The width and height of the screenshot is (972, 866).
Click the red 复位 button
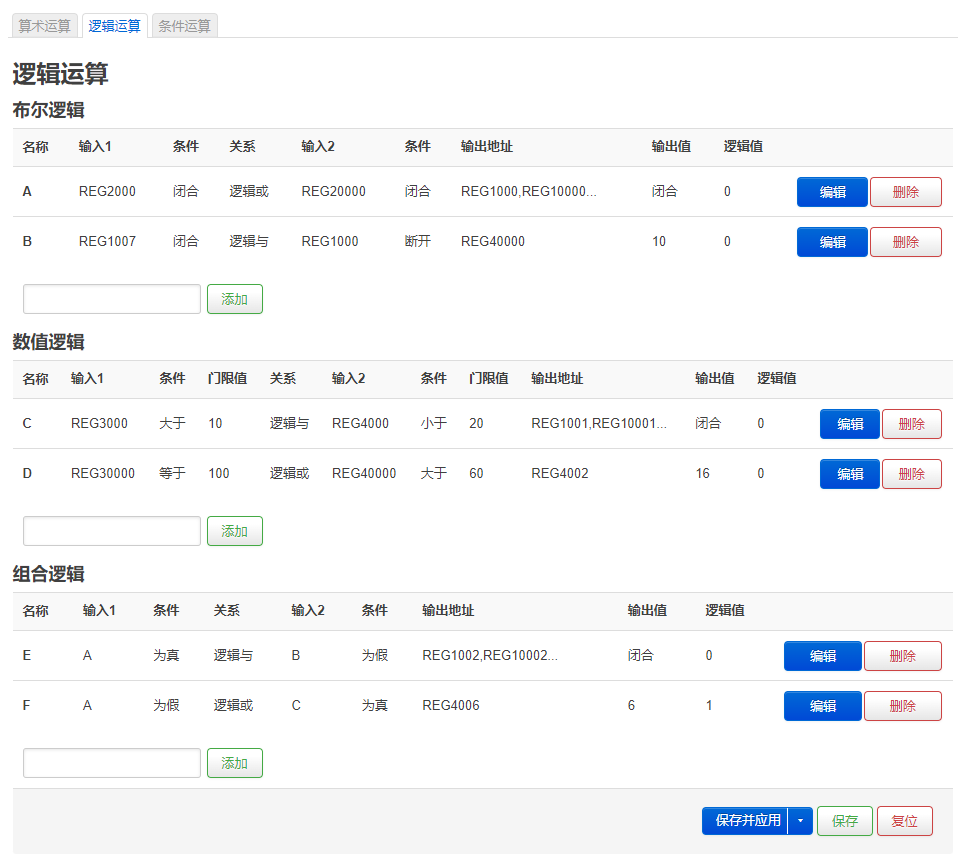pos(904,821)
